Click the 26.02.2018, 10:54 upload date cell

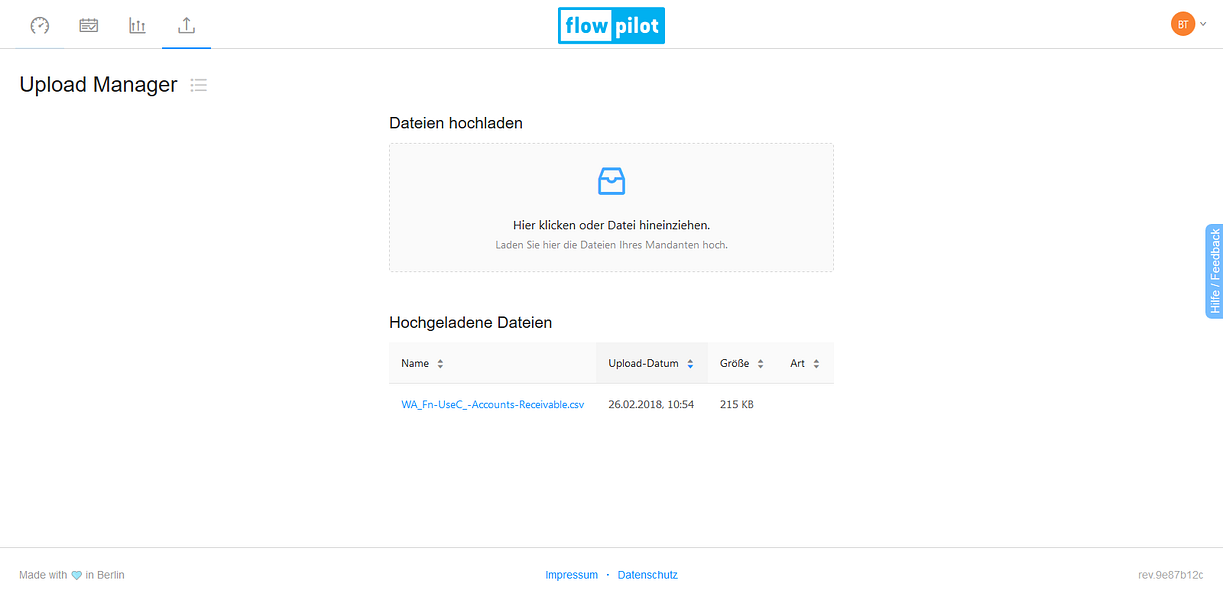pyautogui.click(x=651, y=405)
